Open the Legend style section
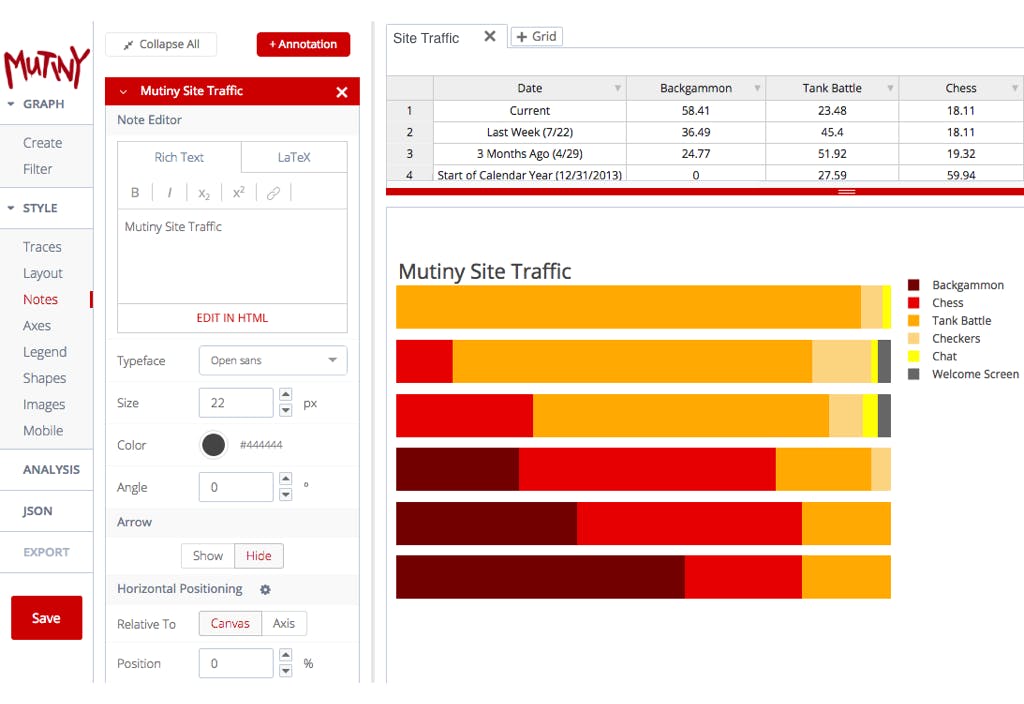Screen dimensions: 1024x704 (x=44, y=352)
